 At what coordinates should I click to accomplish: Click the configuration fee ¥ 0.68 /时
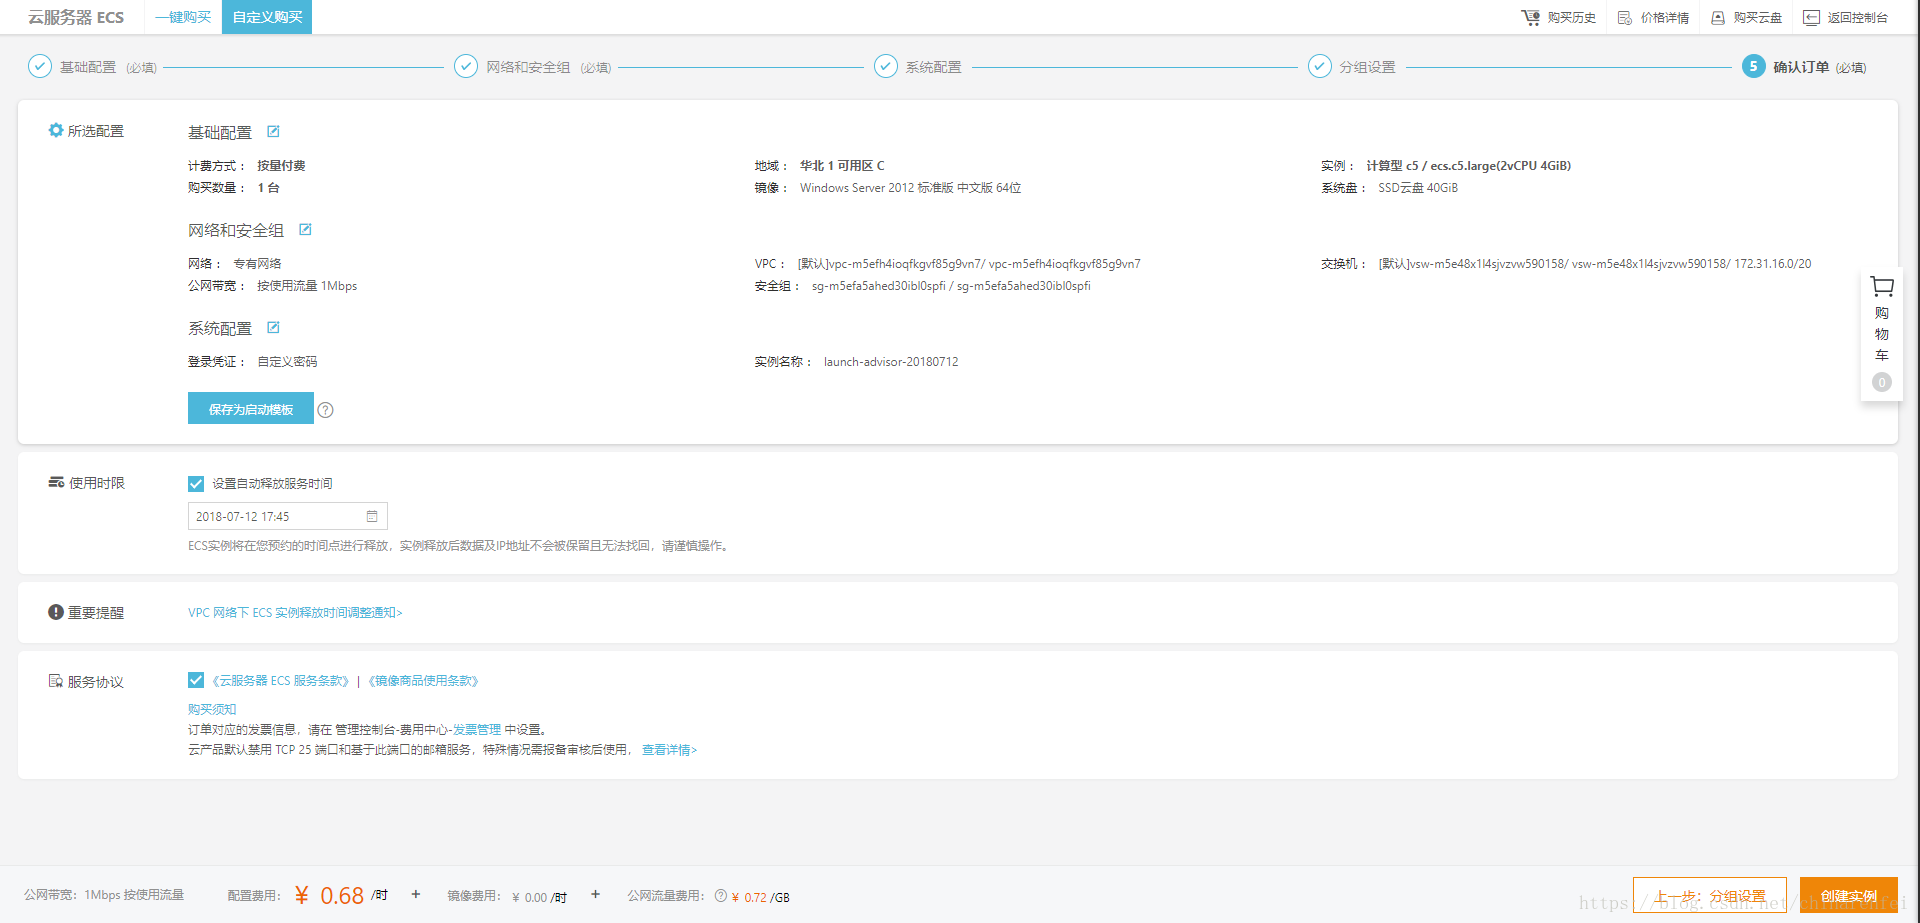point(341,896)
